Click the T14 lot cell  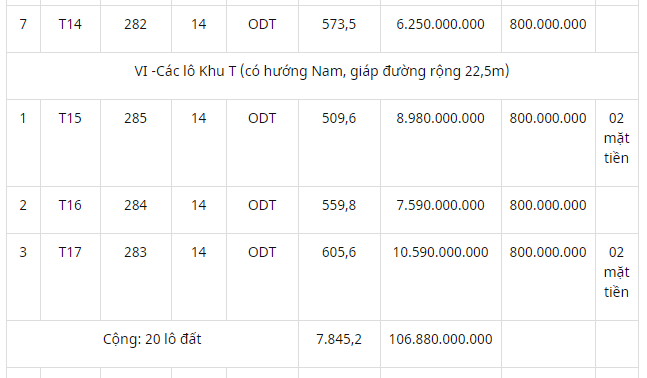click(70, 24)
